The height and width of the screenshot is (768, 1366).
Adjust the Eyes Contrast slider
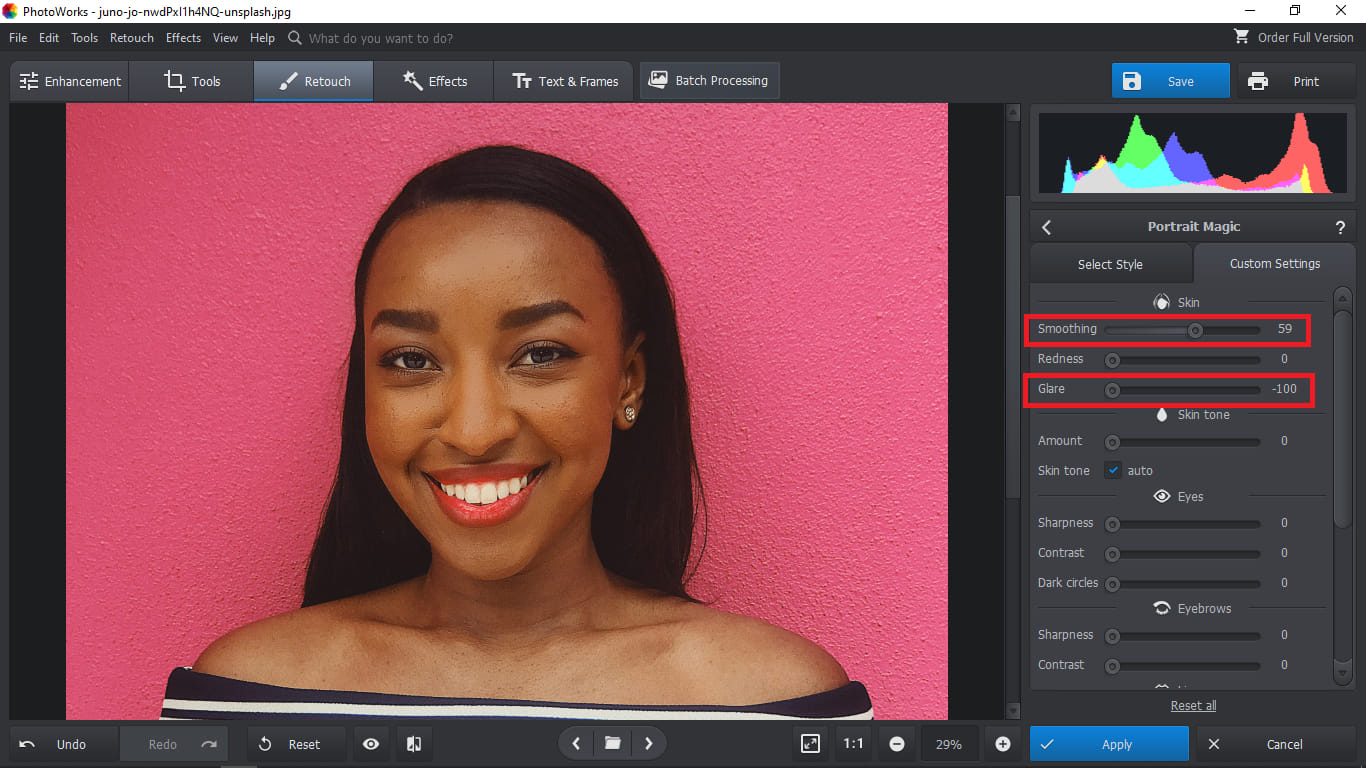(1183, 553)
